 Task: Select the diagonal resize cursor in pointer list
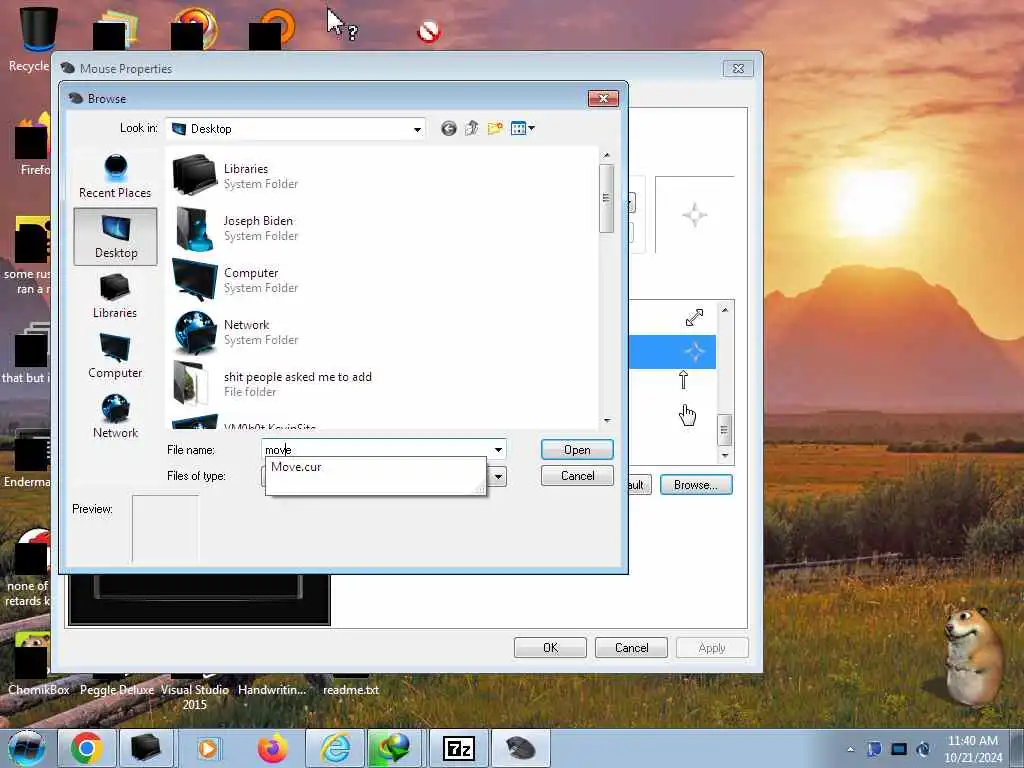click(694, 318)
